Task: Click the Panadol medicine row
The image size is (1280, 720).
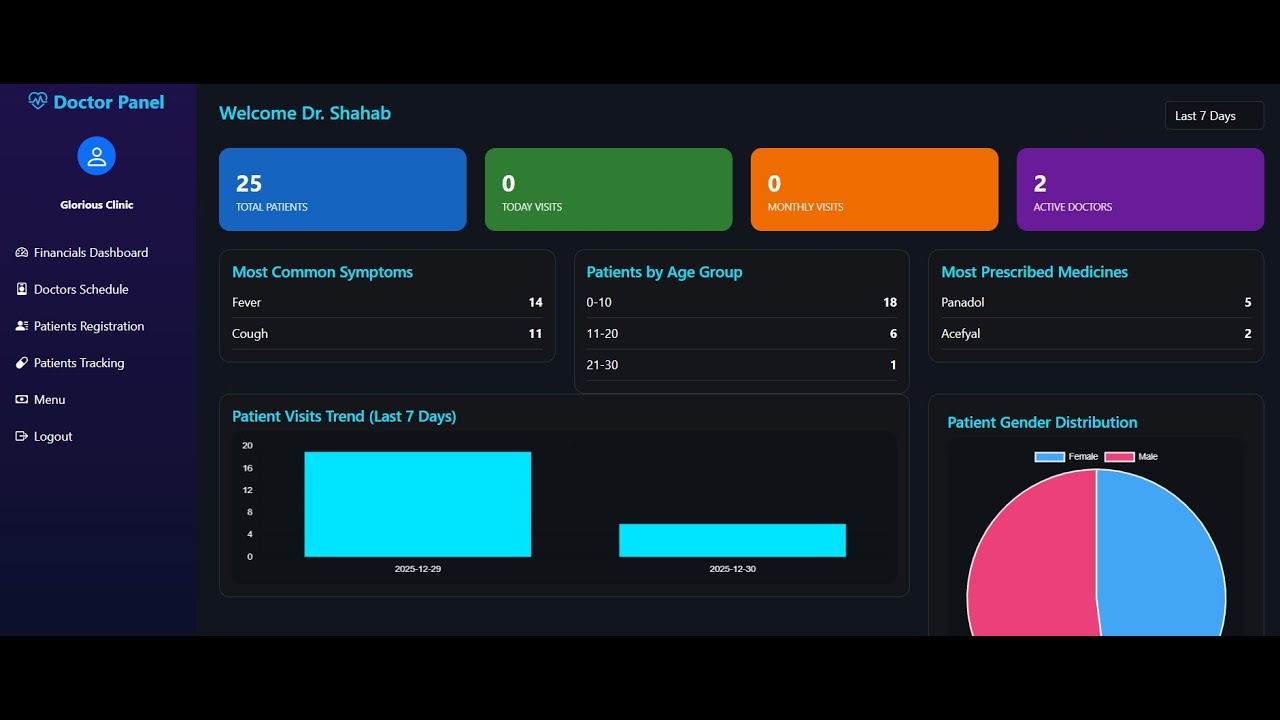Action: tap(1096, 302)
